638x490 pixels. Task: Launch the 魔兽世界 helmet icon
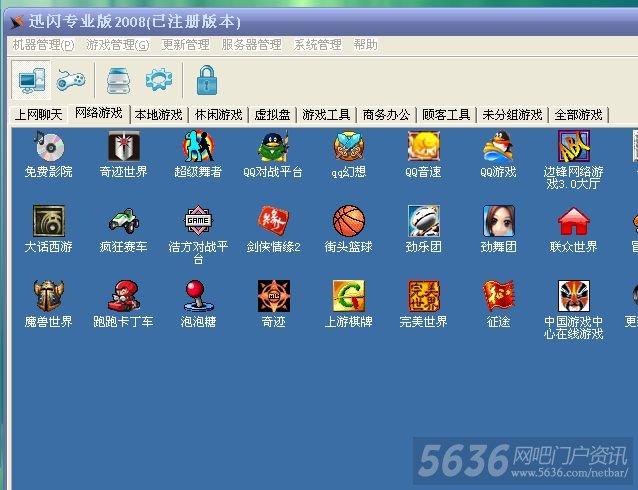click(x=49, y=296)
